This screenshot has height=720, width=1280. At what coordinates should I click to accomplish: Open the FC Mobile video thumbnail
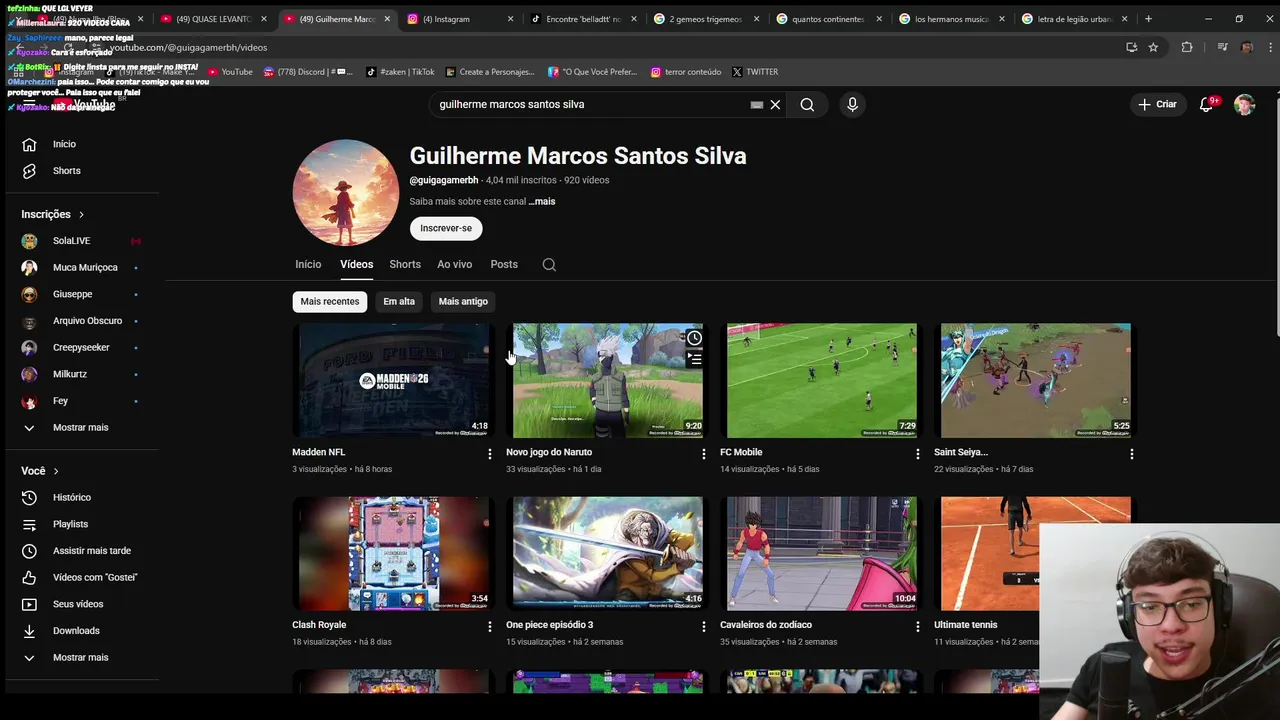tap(821, 380)
